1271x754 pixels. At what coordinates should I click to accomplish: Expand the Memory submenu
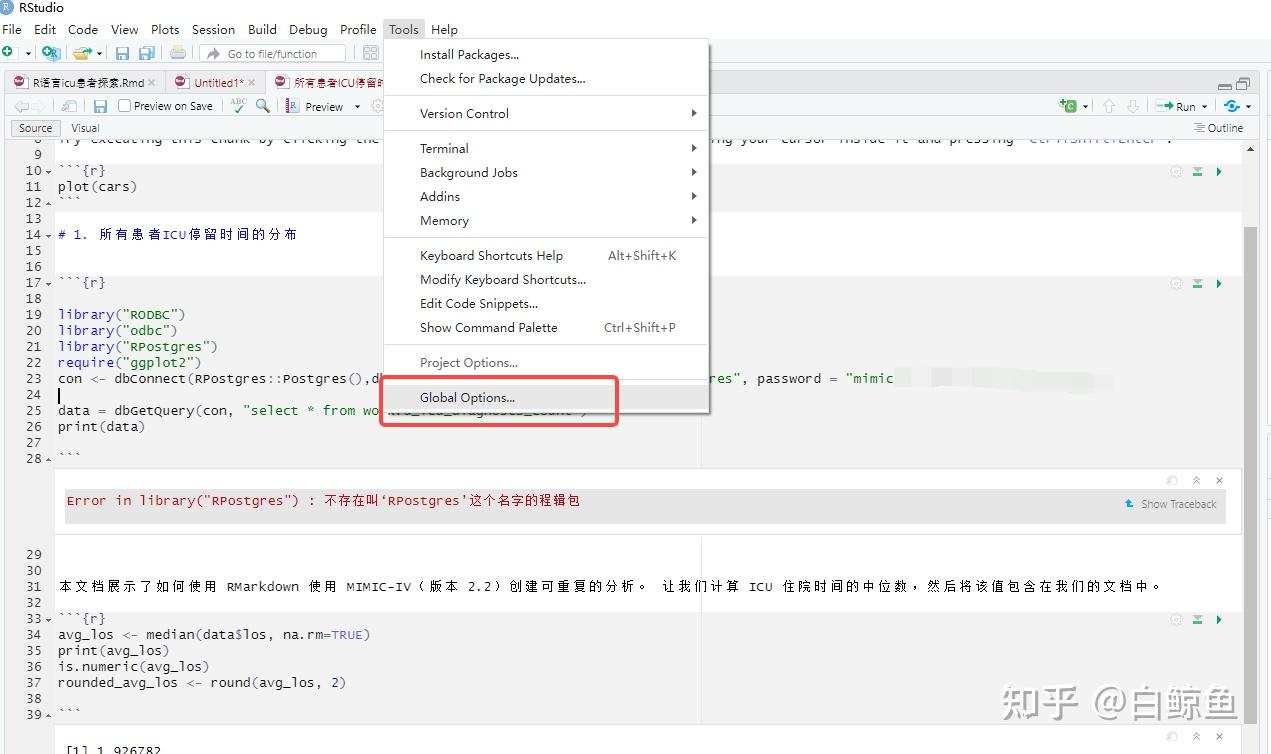[546, 220]
